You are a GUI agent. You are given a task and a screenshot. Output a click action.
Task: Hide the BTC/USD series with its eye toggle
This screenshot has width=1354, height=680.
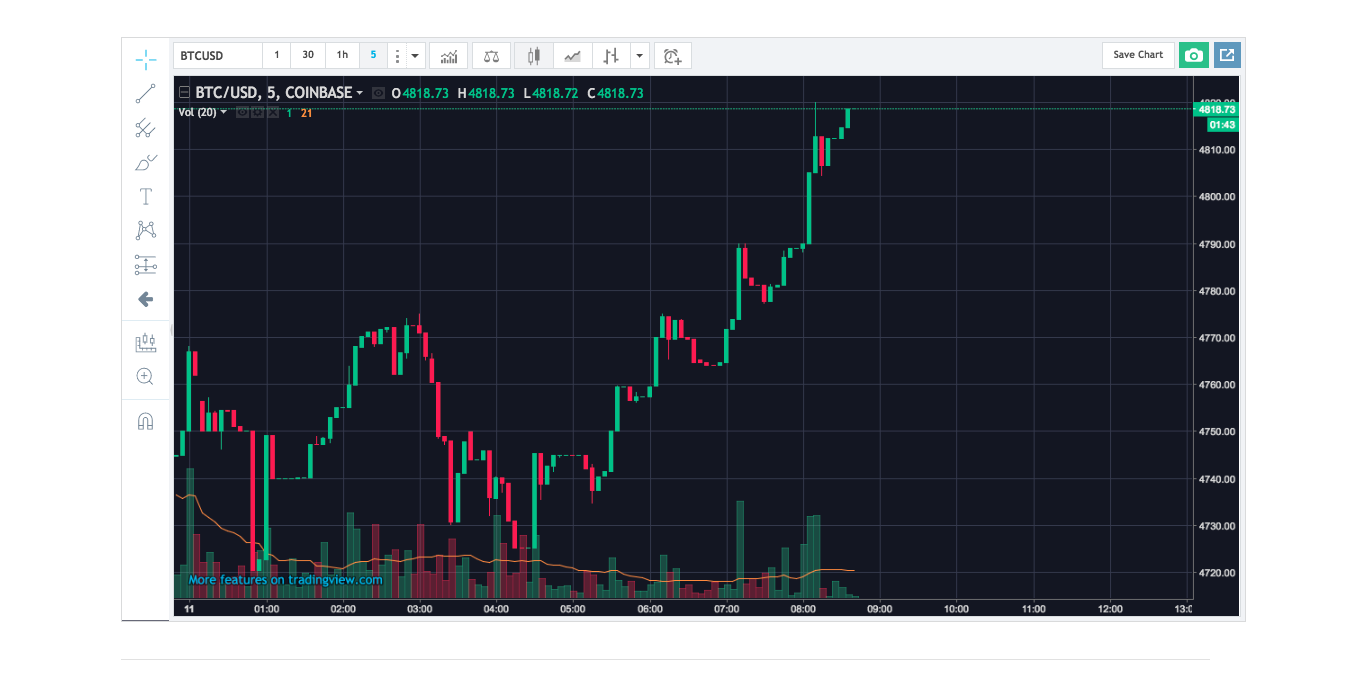(x=379, y=92)
